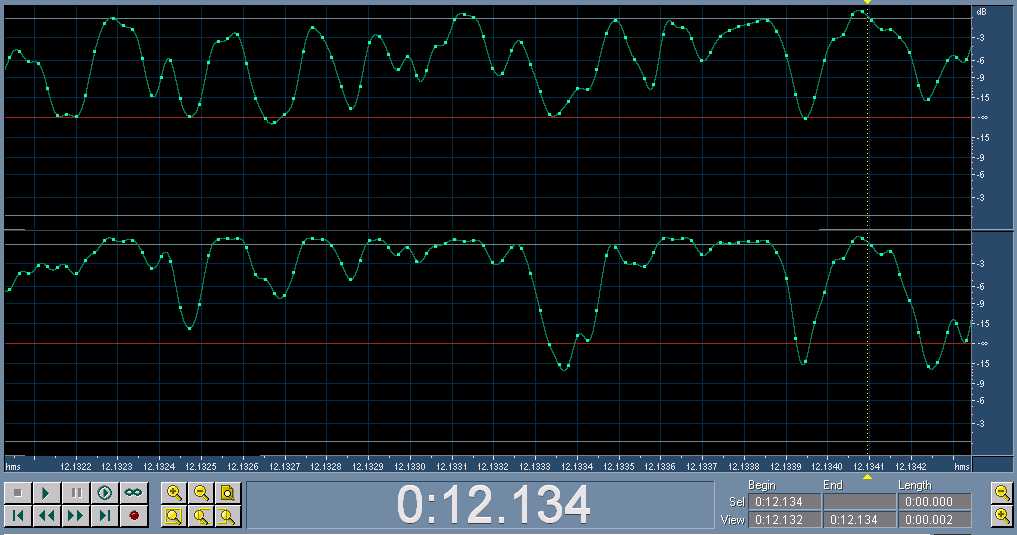The width and height of the screenshot is (1017, 535).
Task: Start playback with the Play button
Action: pyautogui.click(x=46, y=493)
